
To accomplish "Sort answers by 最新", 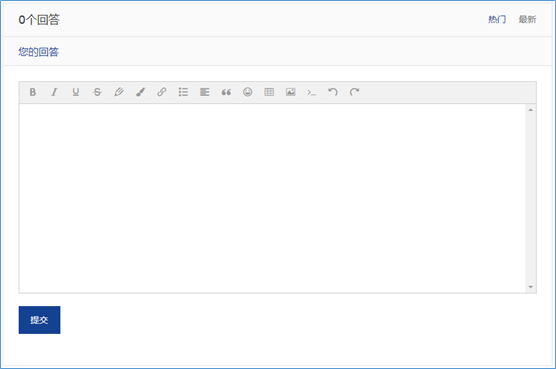I will point(527,19).
